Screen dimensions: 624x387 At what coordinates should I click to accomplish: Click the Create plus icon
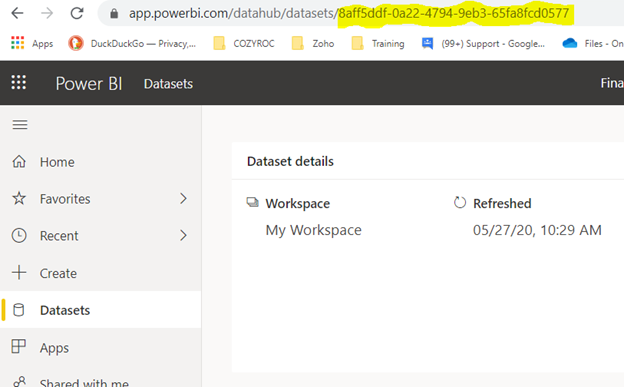point(19,273)
